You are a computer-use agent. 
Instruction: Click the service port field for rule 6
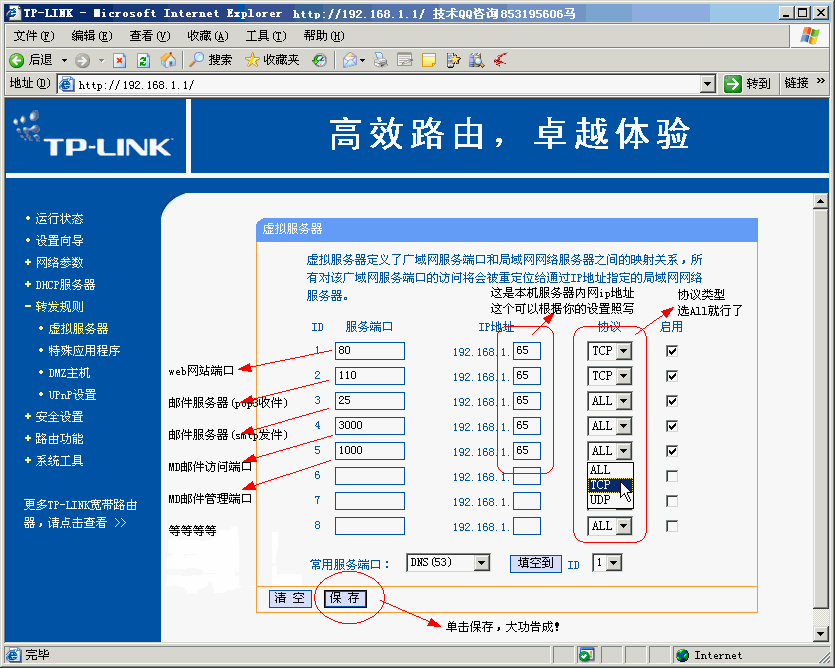click(369, 476)
